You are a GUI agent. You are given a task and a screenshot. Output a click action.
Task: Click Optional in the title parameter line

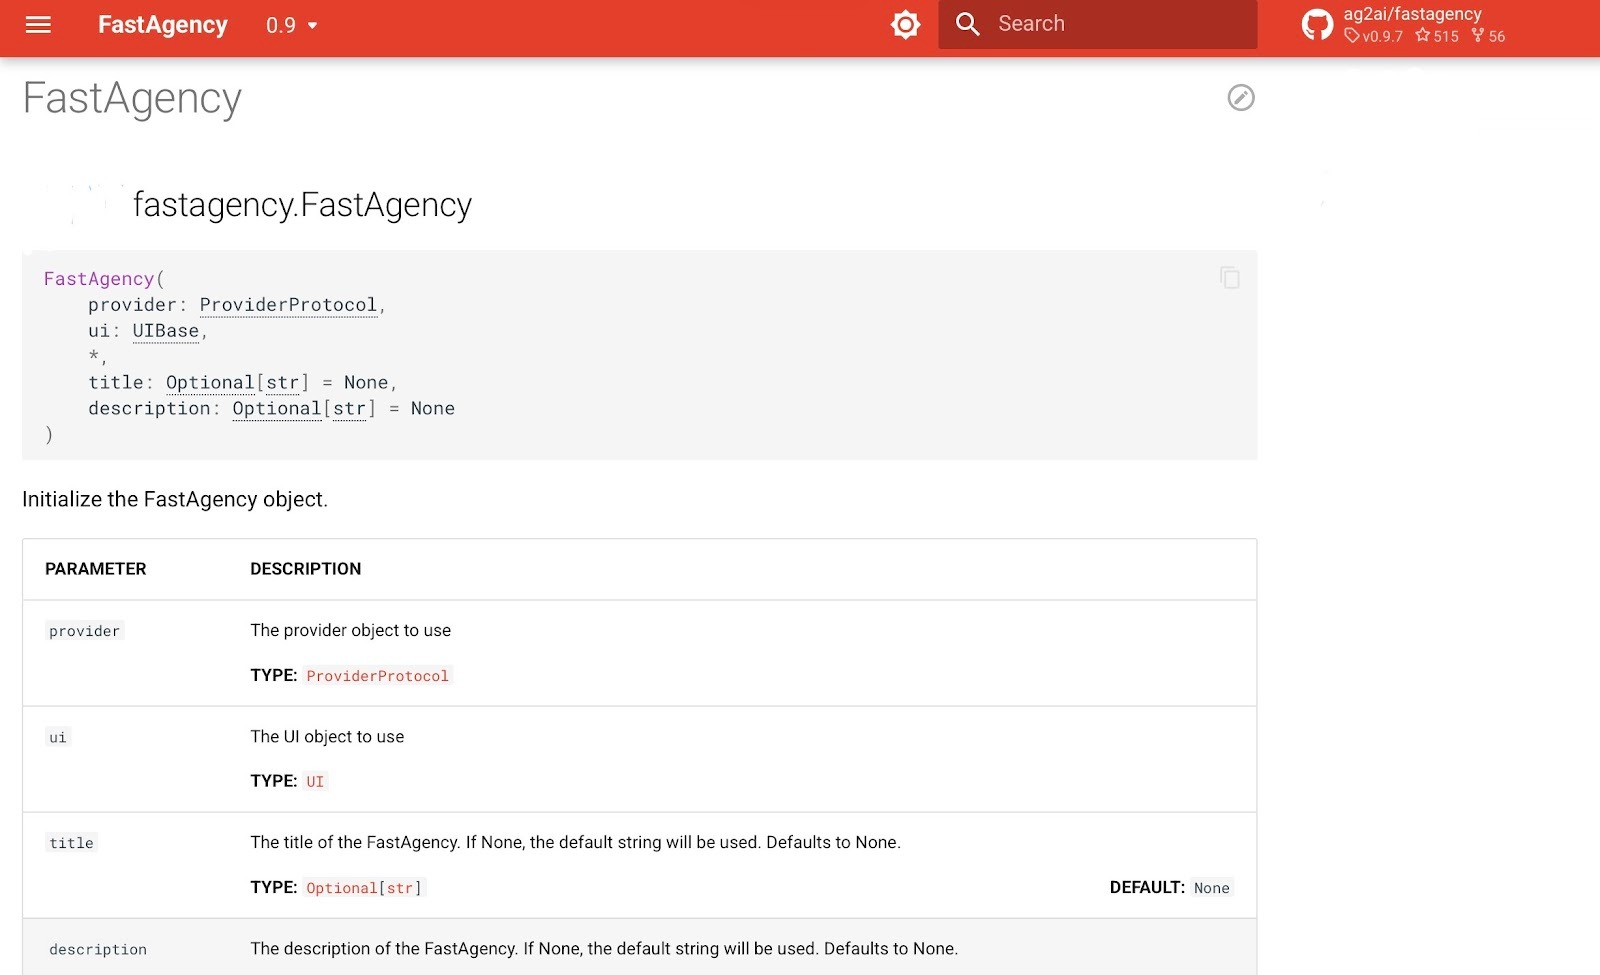pyautogui.click(x=210, y=383)
